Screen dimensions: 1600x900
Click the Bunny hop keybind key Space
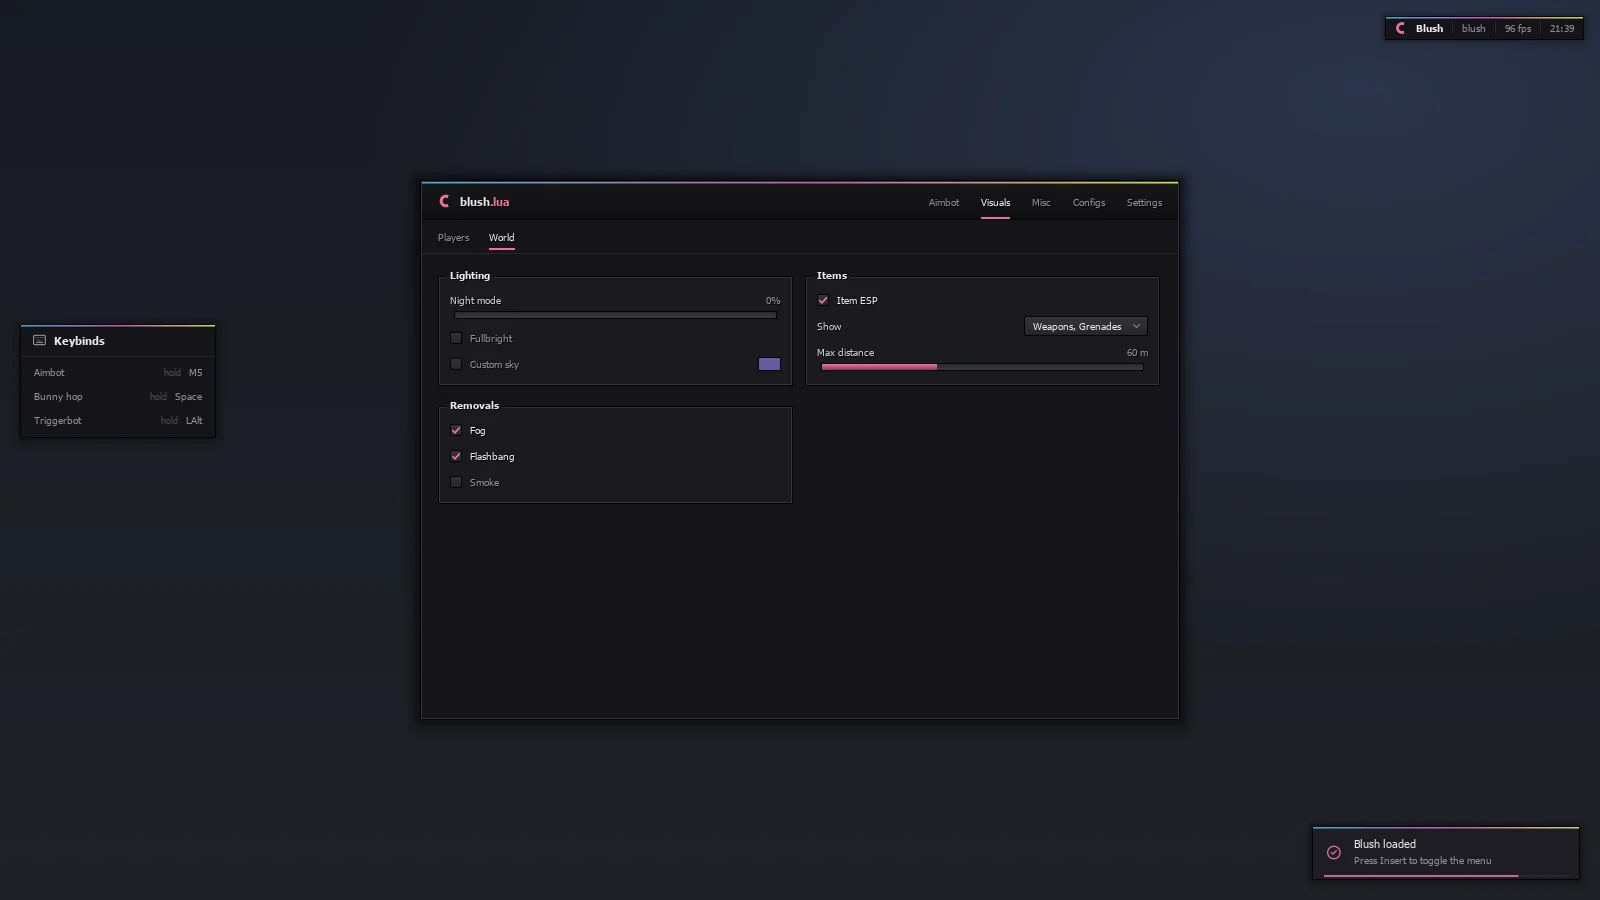pos(189,397)
